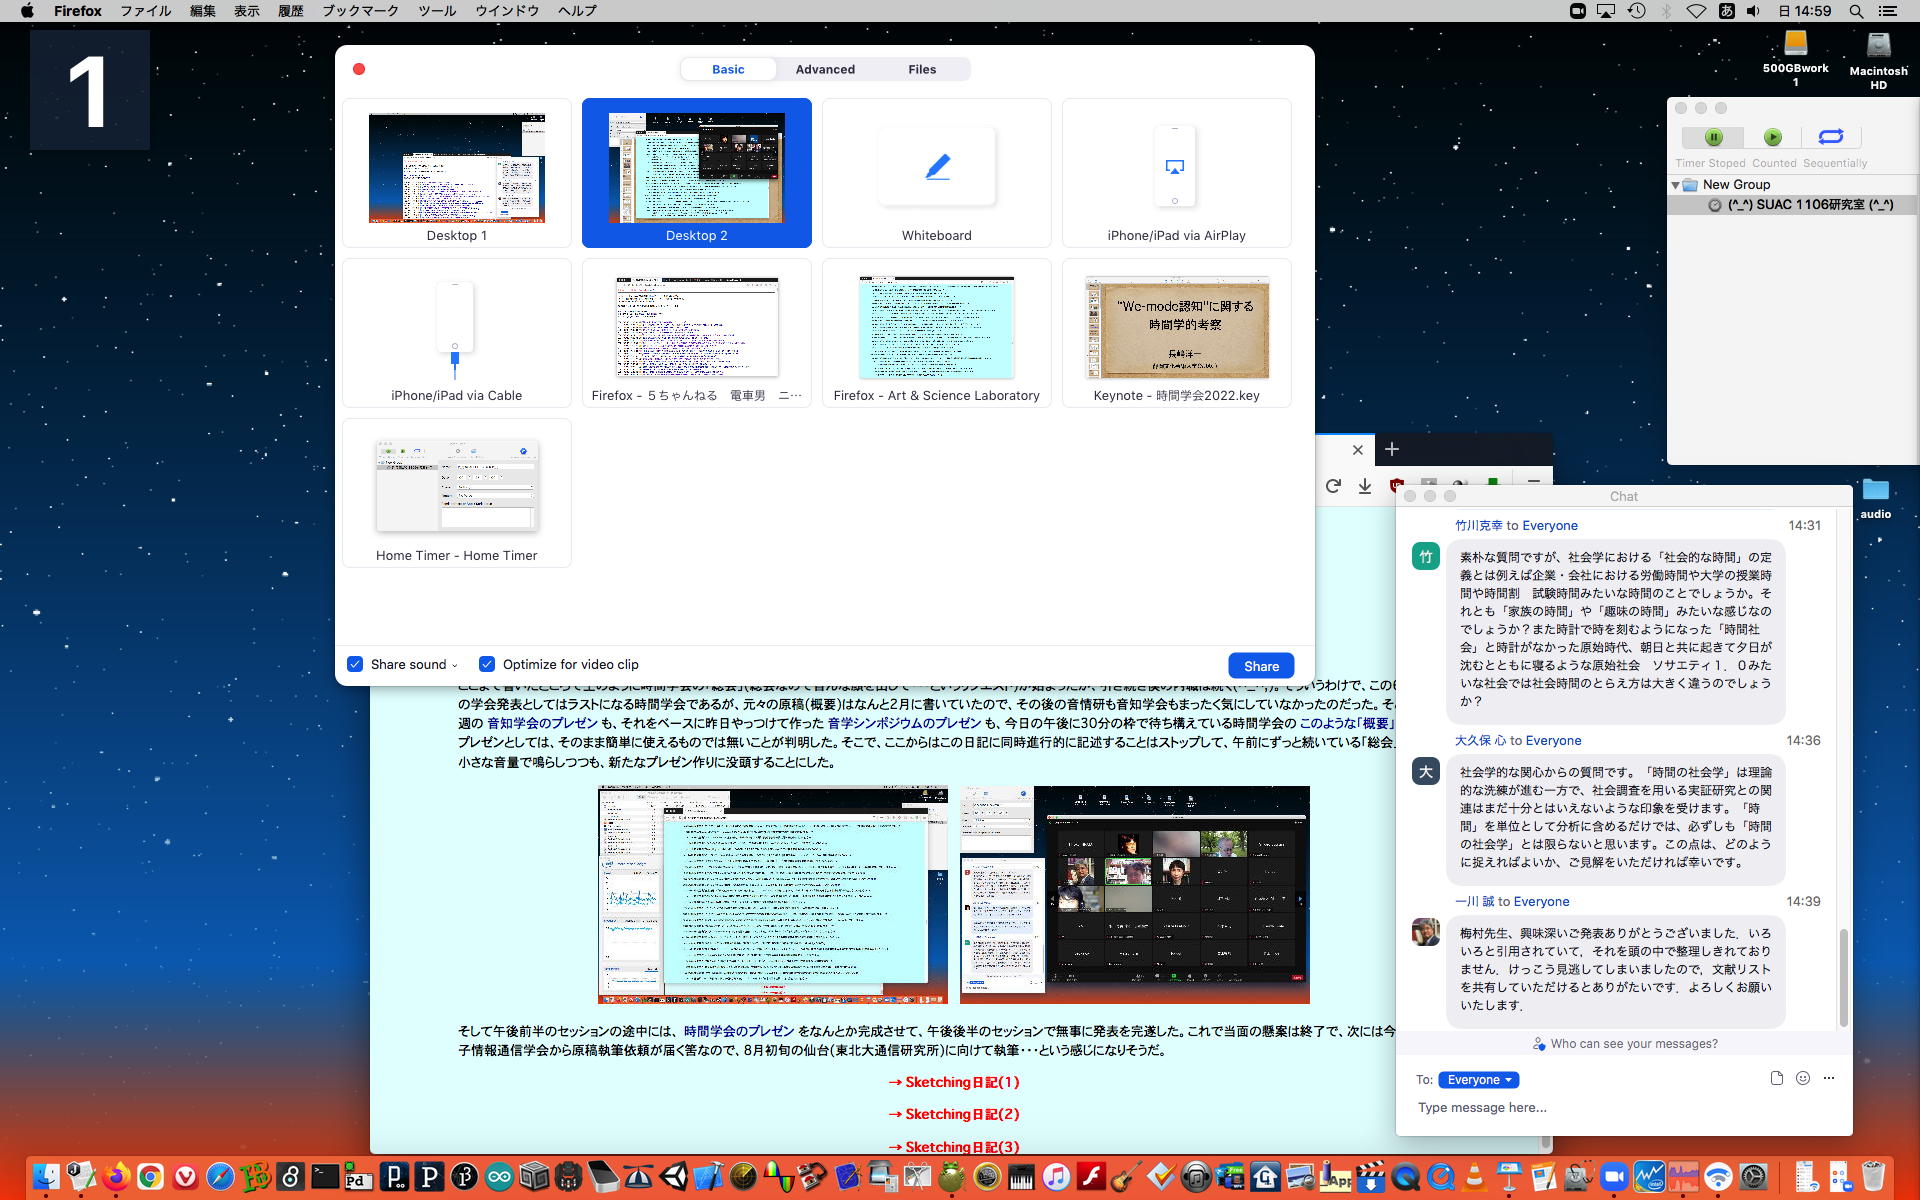Image resolution: width=1920 pixels, height=1200 pixels.
Task: Open the Everyone recipient dropdown
Action: (x=1478, y=1080)
